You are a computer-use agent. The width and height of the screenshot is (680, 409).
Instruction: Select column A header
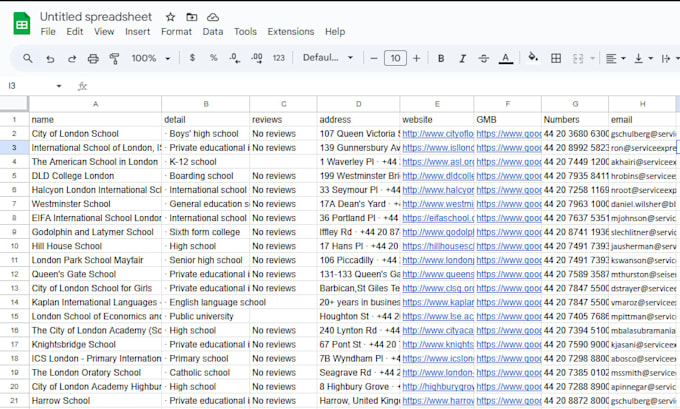(x=95, y=104)
